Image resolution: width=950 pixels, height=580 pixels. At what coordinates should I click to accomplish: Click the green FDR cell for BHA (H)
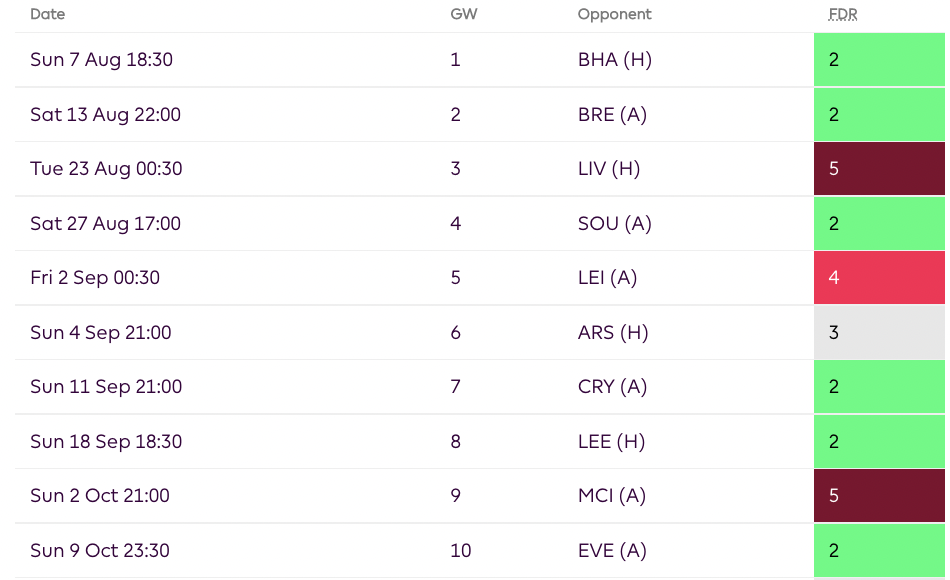tap(878, 60)
